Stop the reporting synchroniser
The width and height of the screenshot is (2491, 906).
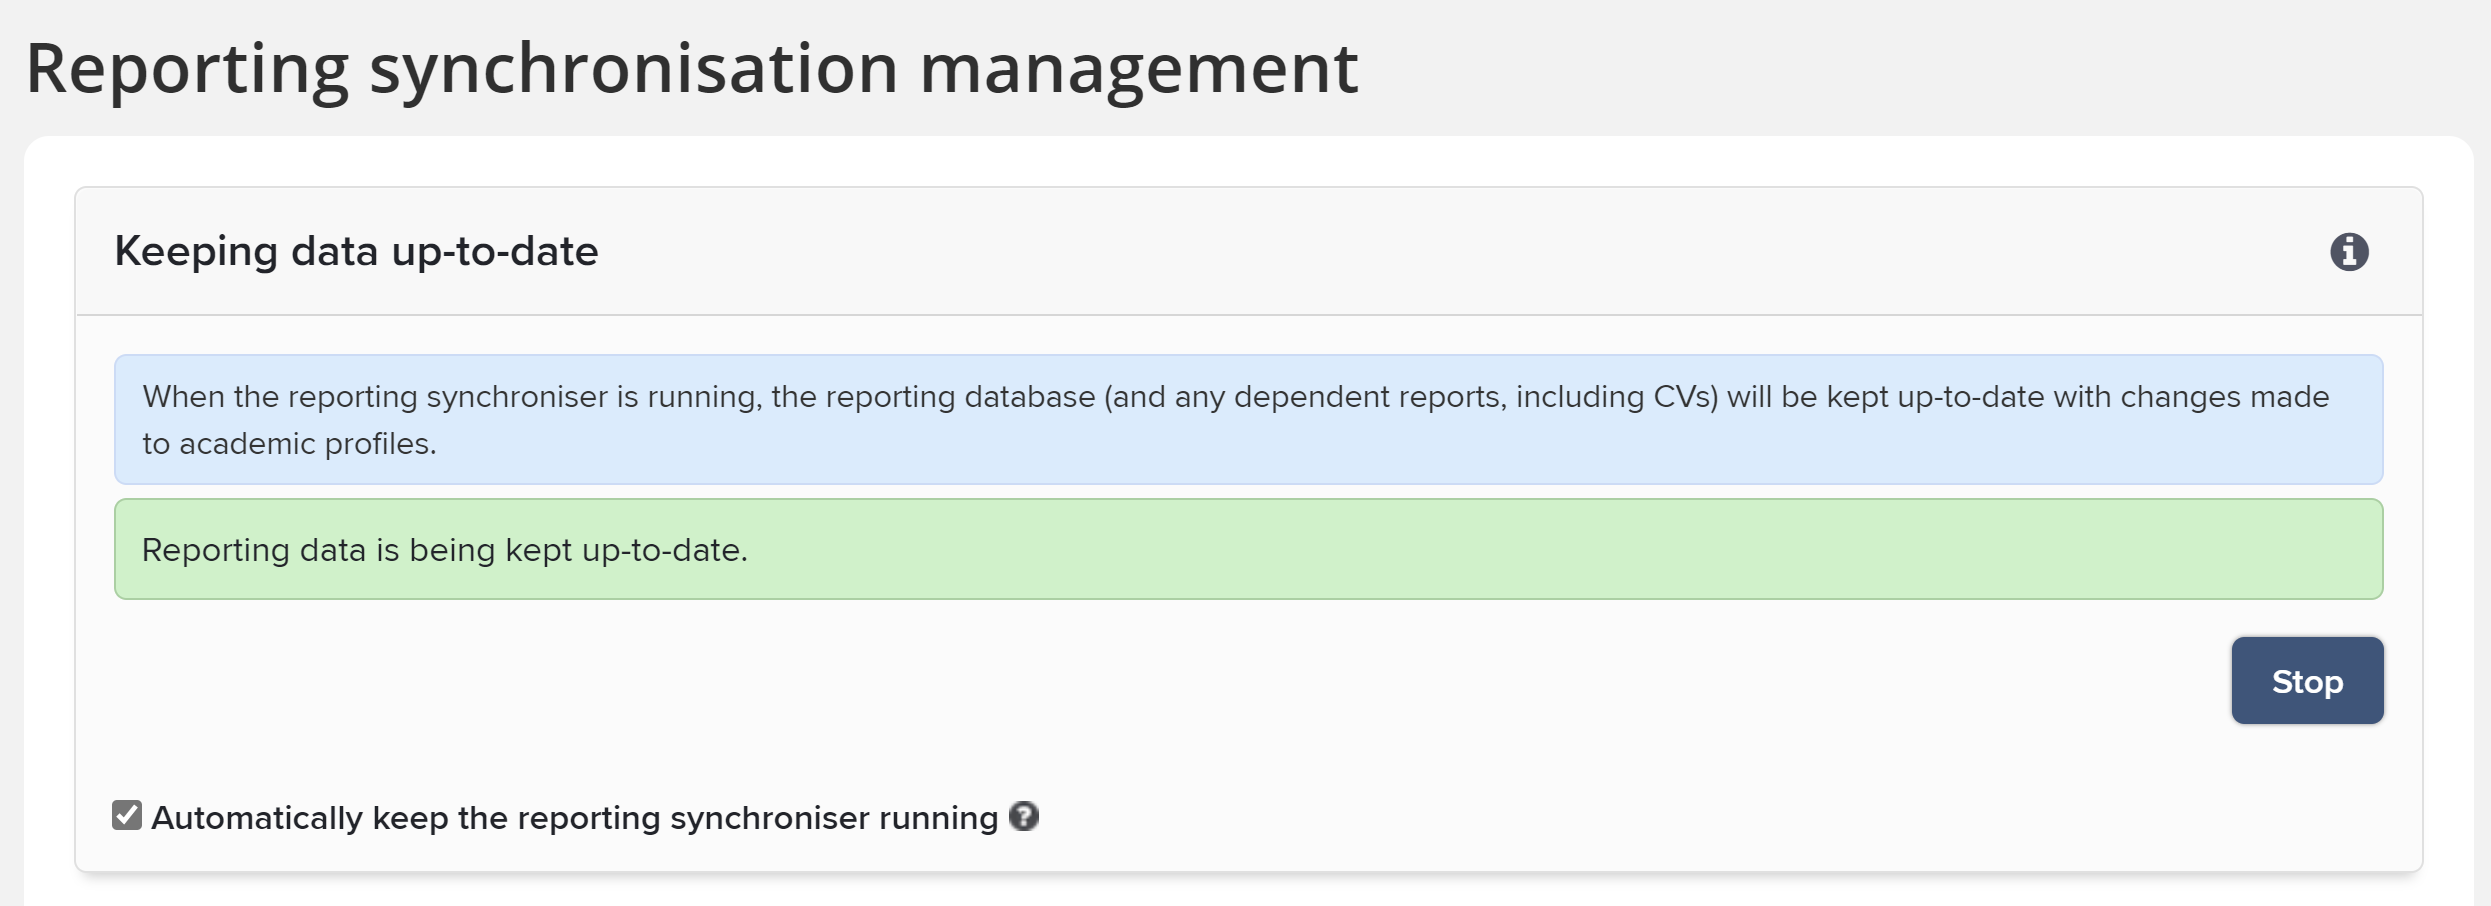(x=2306, y=681)
